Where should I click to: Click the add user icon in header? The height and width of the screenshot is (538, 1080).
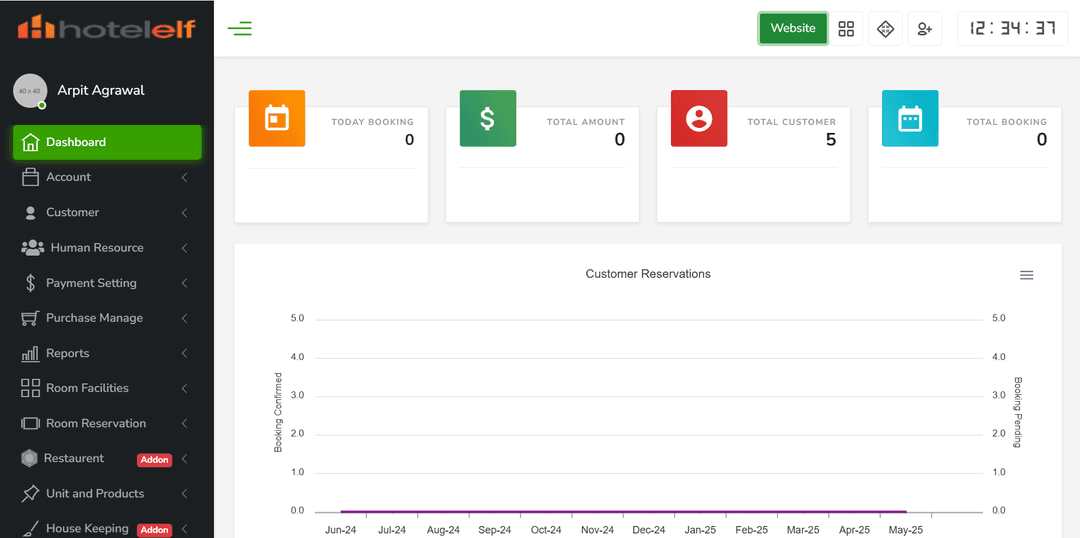coord(924,29)
